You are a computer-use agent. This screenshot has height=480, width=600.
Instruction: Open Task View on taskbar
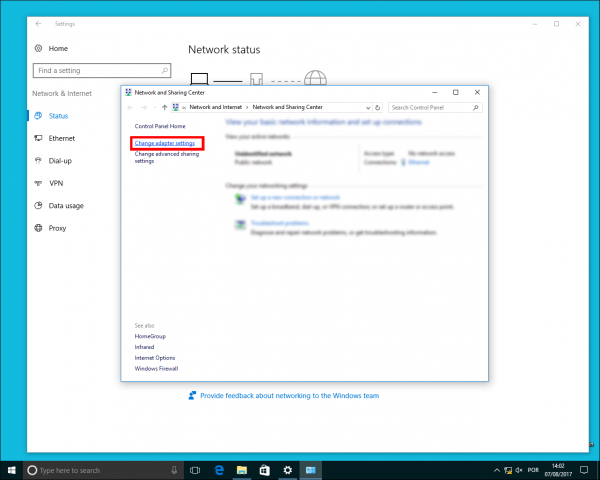195,470
